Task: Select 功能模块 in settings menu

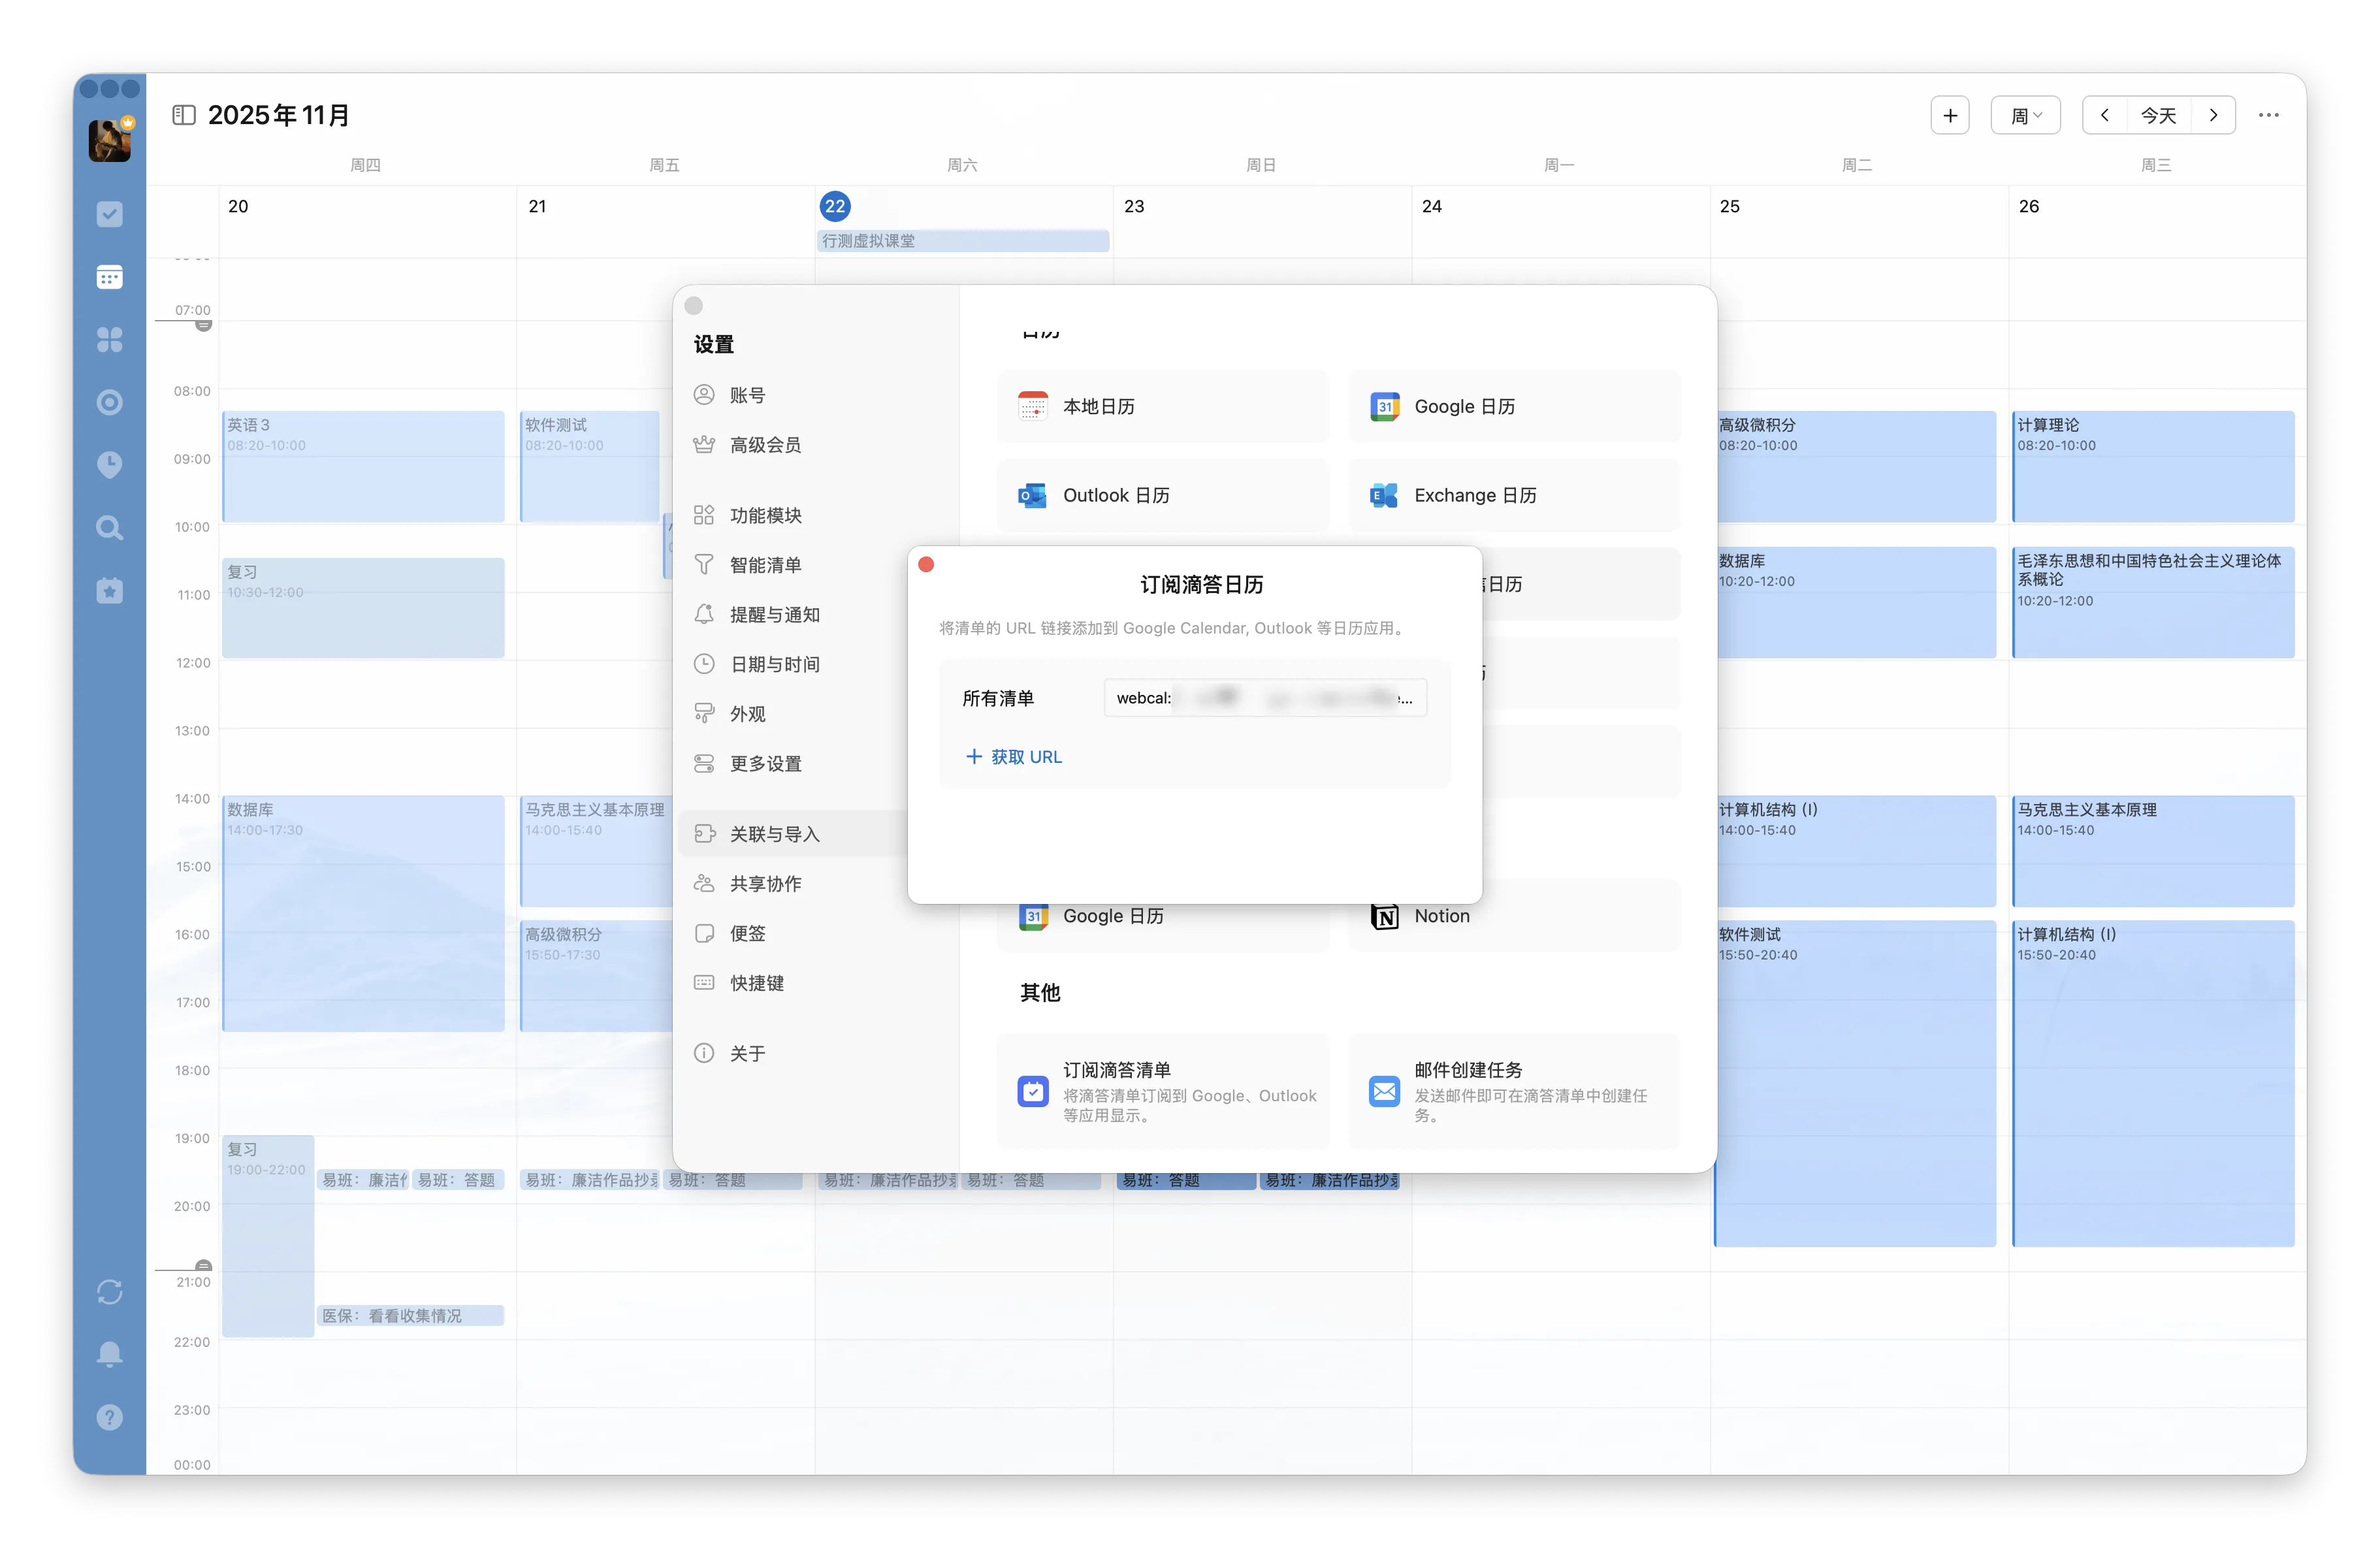Action: (x=765, y=515)
